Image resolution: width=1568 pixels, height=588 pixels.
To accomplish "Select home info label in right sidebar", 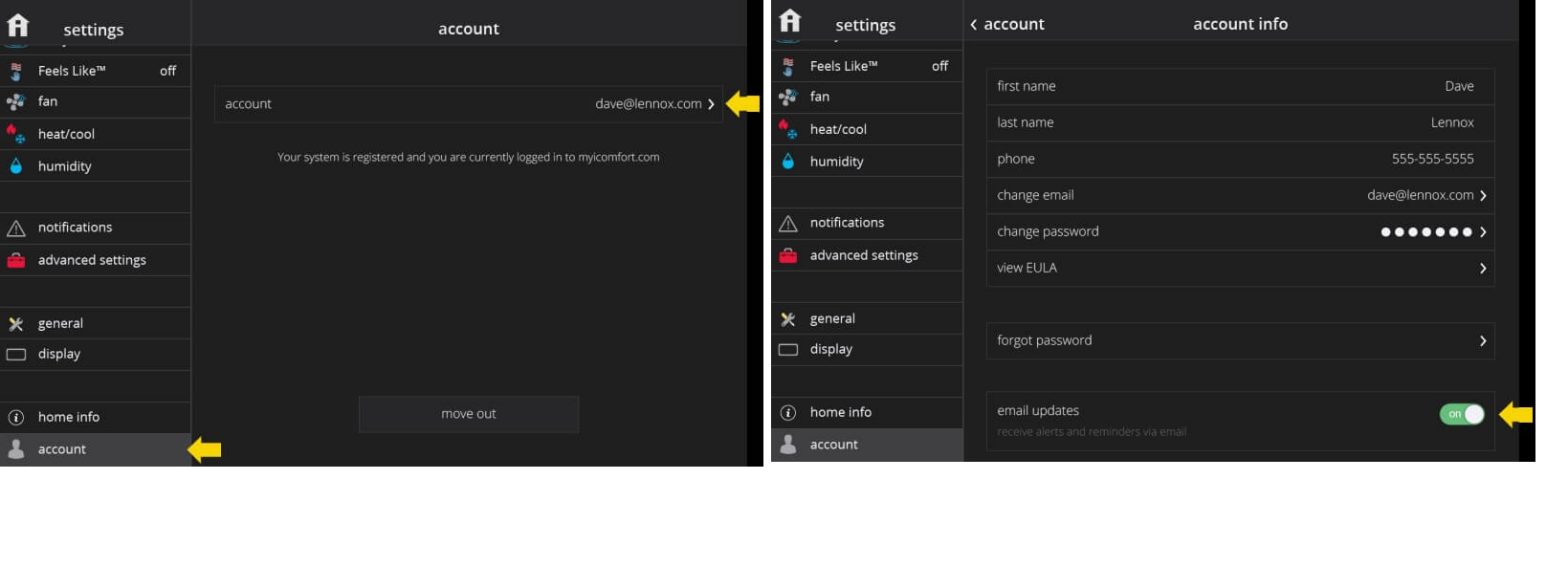I will [841, 412].
